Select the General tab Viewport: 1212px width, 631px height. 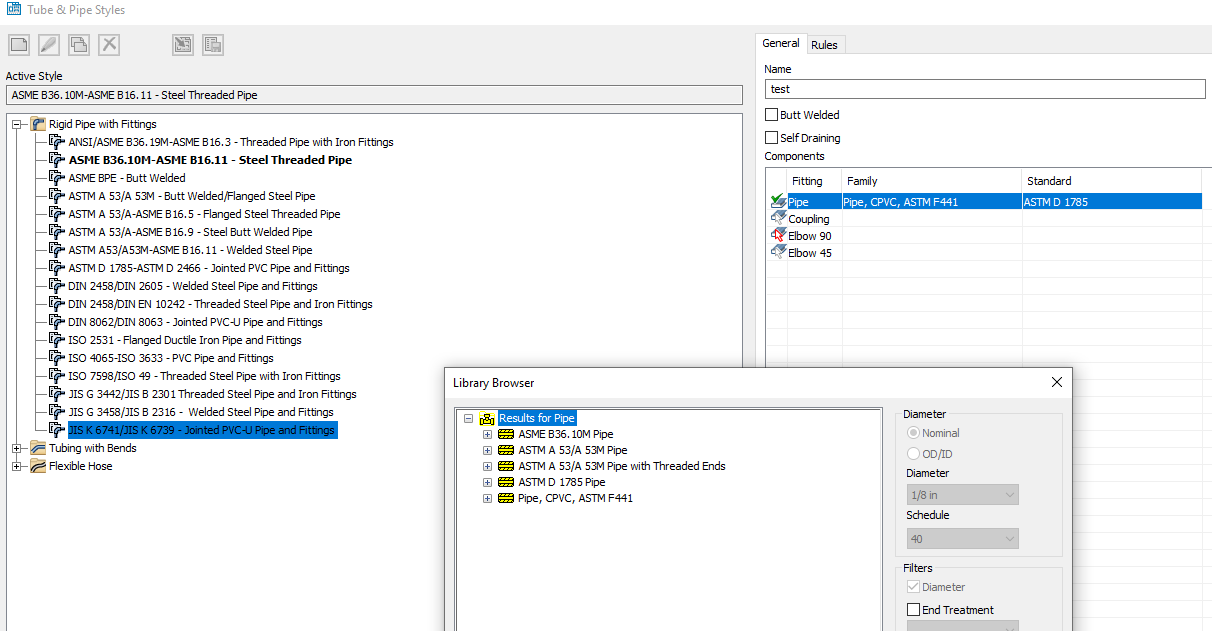(781, 44)
